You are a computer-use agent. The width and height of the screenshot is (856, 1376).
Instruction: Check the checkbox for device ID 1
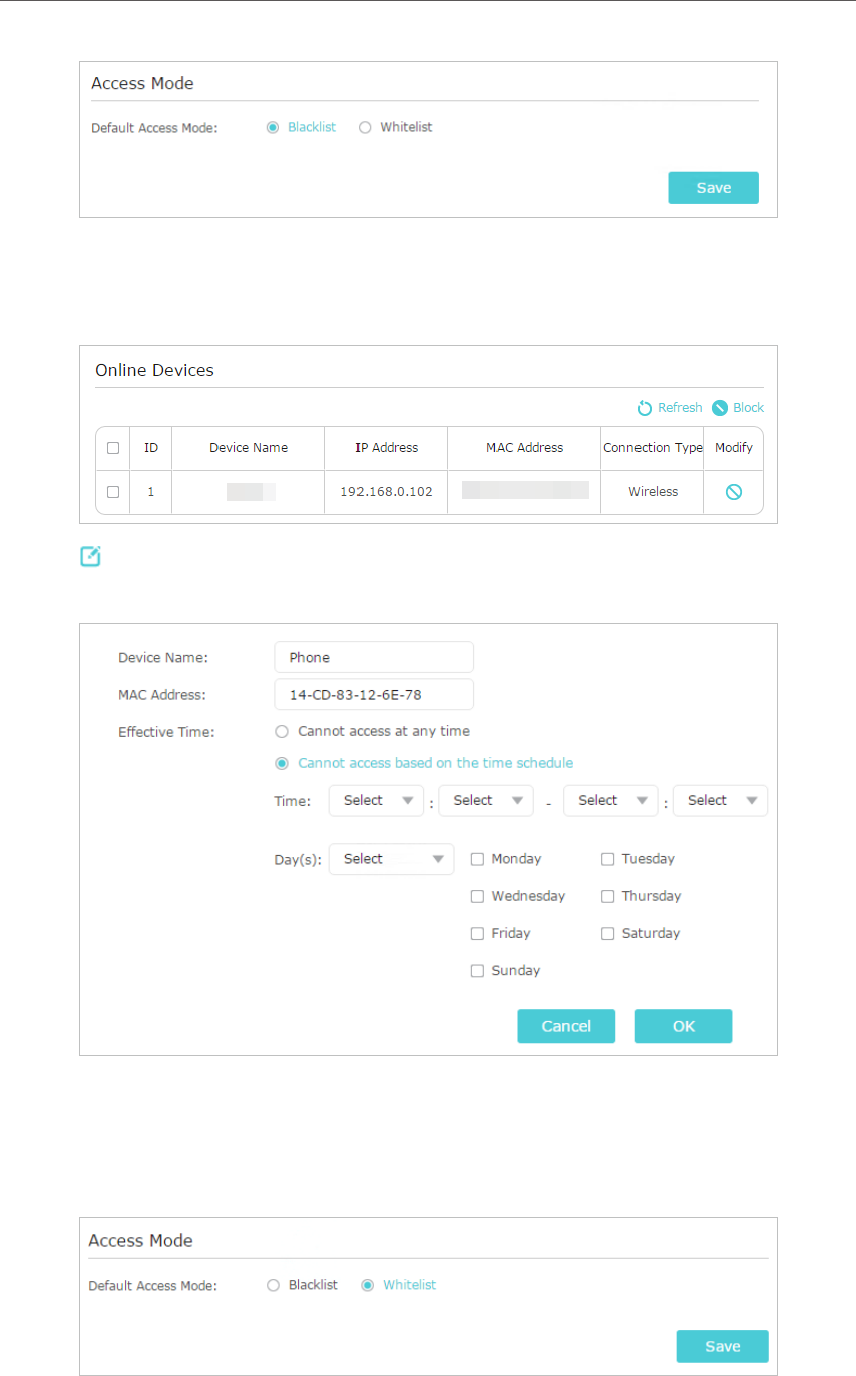tap(113, 492)
